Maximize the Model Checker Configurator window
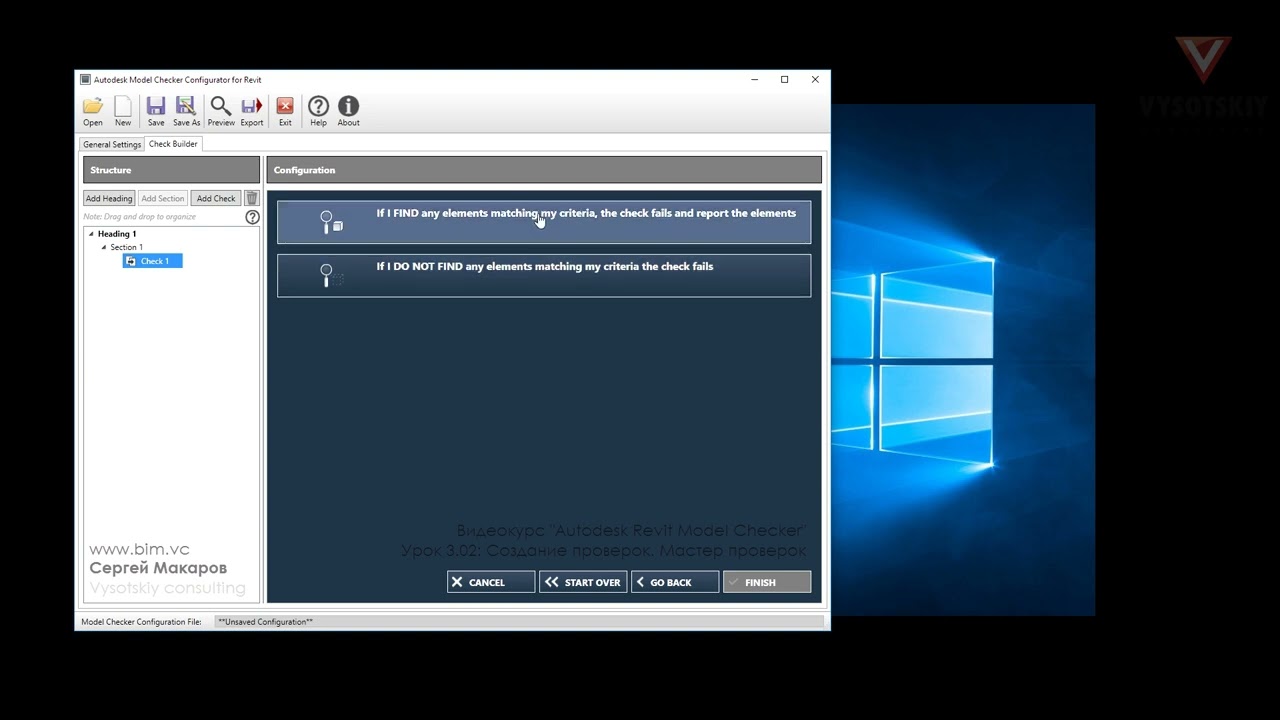Image resolution: width=1280 pixels, height=720 pixels. pyautogui.click(x=785, y=80)
